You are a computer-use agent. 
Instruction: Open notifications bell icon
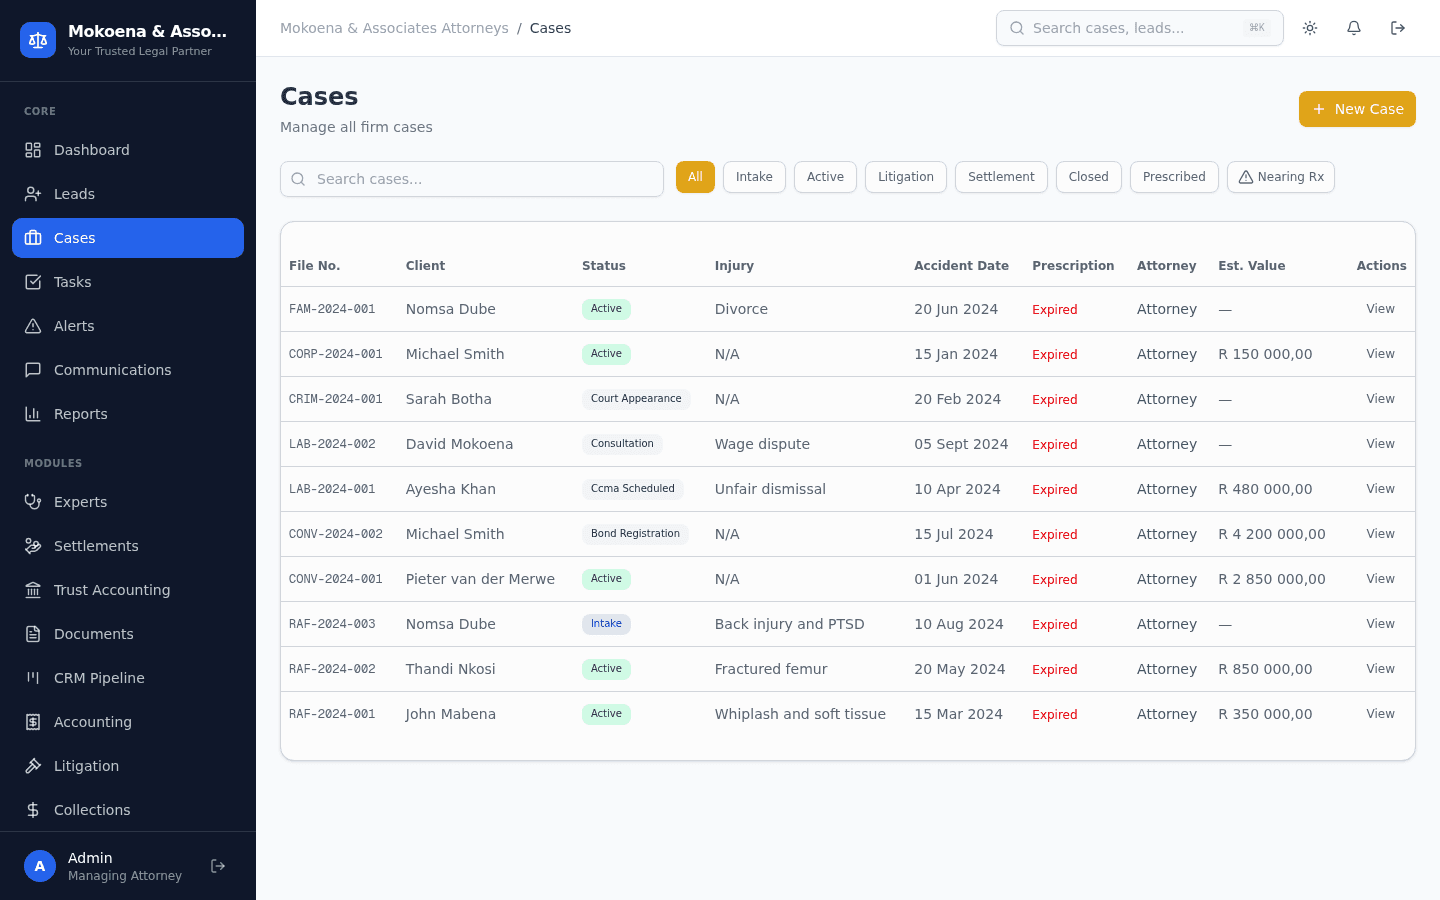click(x=1354, y=28)
